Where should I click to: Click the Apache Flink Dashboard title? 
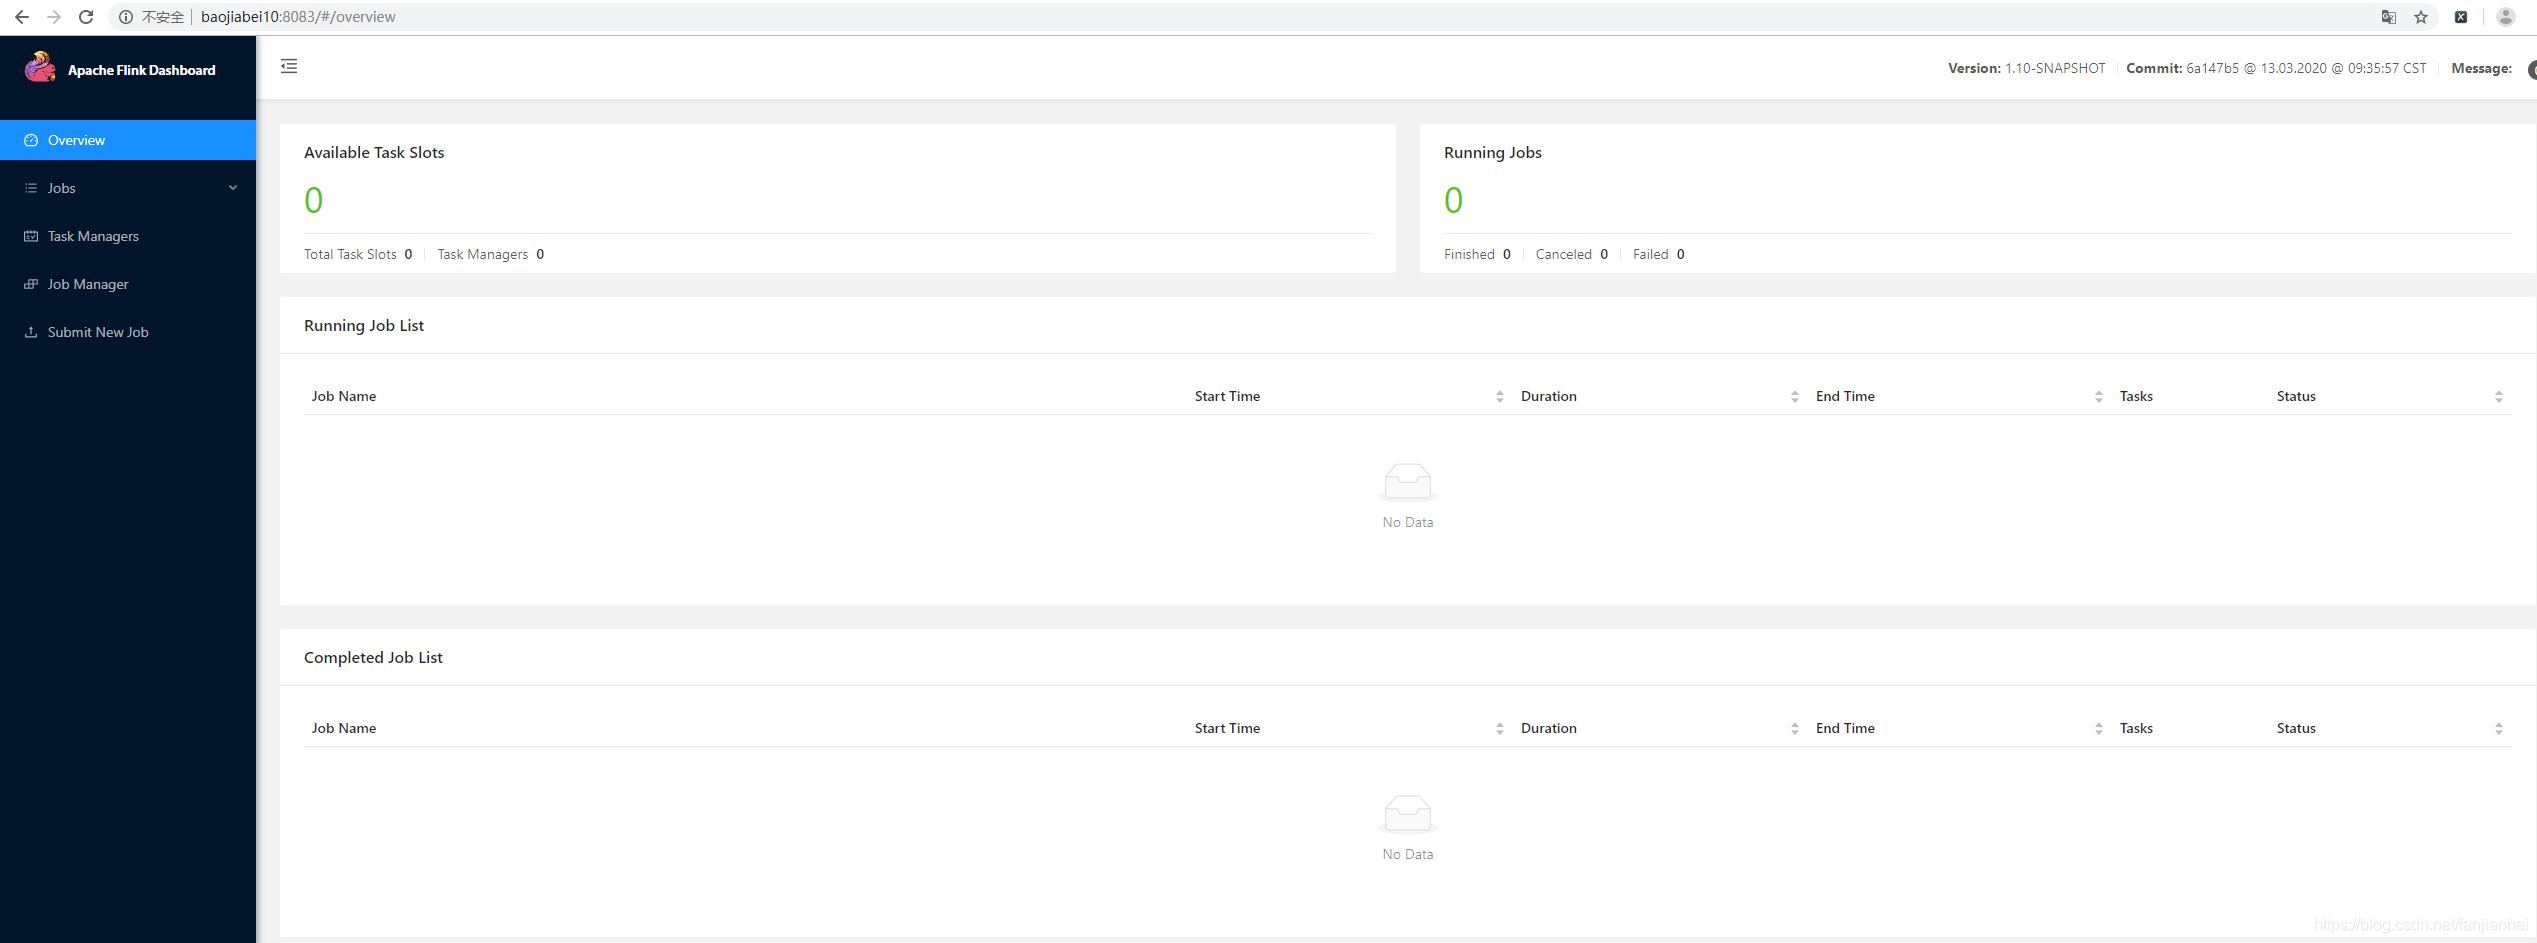(142, 70)
